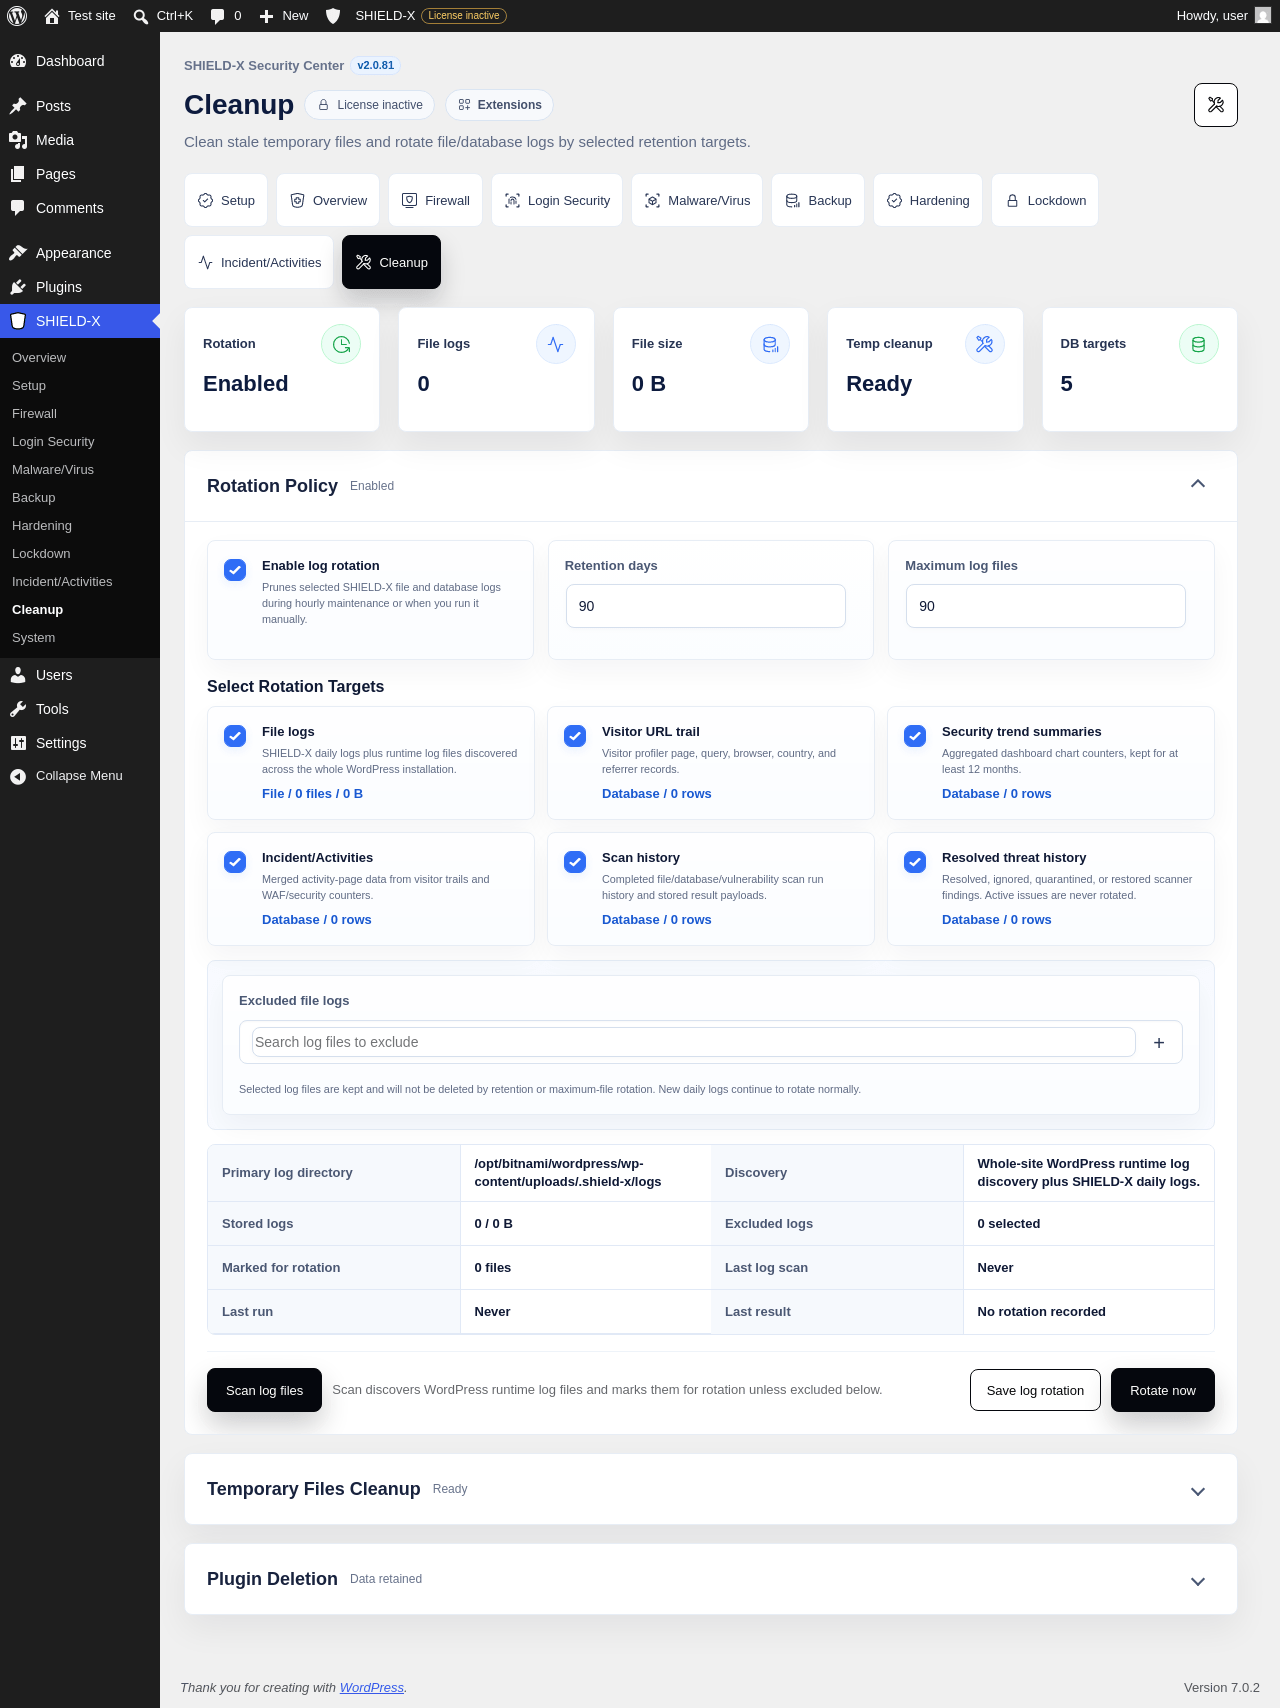This screenshot has height=1708, width=1280.
Task: Click the search magnifier icon beside Ctrl+K
Action: [x=141, y=16]
